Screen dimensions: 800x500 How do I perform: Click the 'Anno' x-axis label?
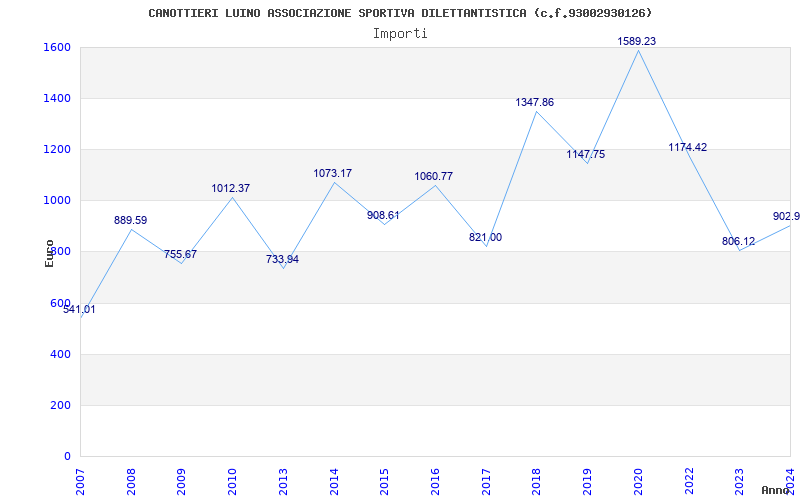pos(774,490)
